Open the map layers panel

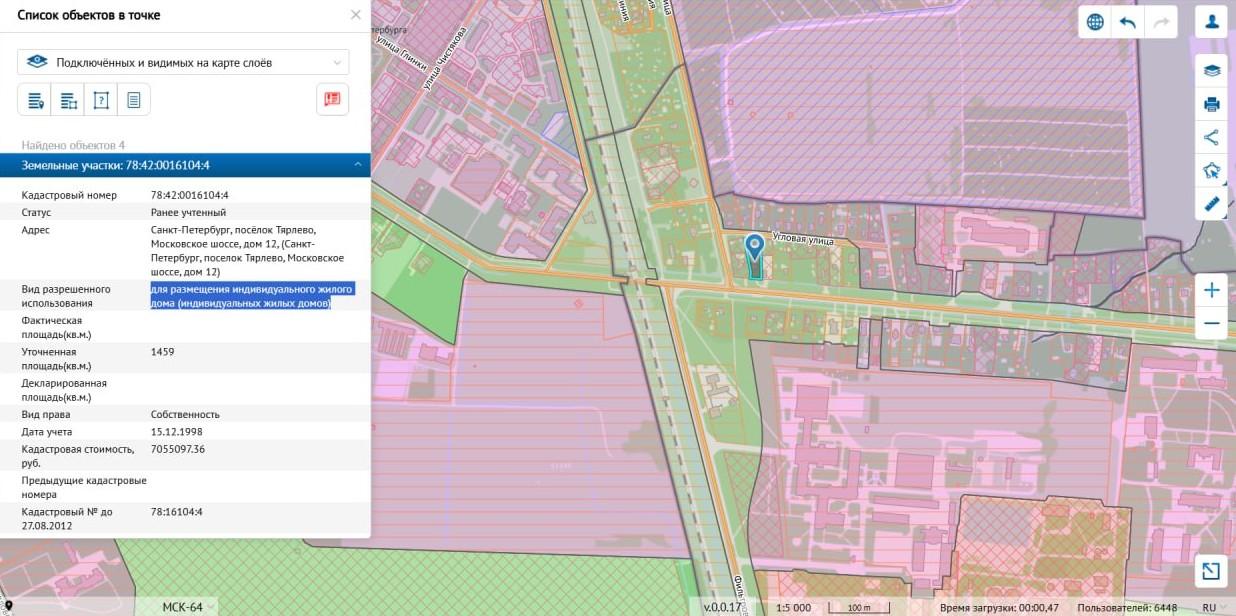1212,70
